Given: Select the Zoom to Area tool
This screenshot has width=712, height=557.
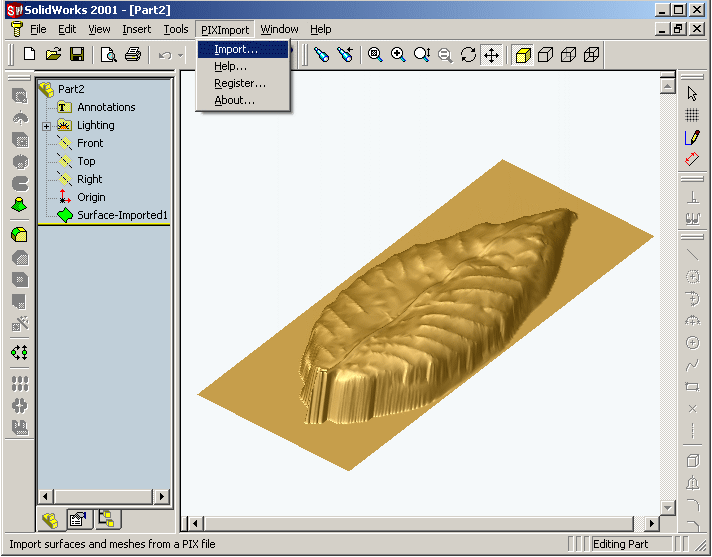Looking at the screenshot, I should click(398, 55).
